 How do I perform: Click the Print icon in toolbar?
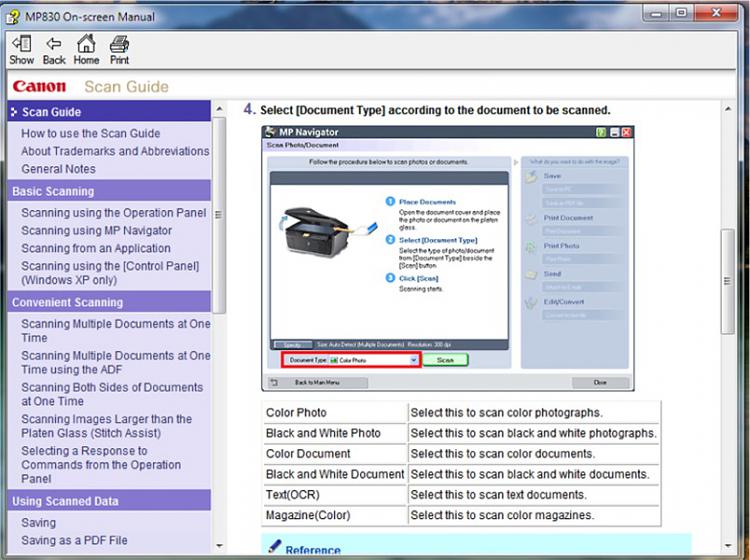pos(119,50)
